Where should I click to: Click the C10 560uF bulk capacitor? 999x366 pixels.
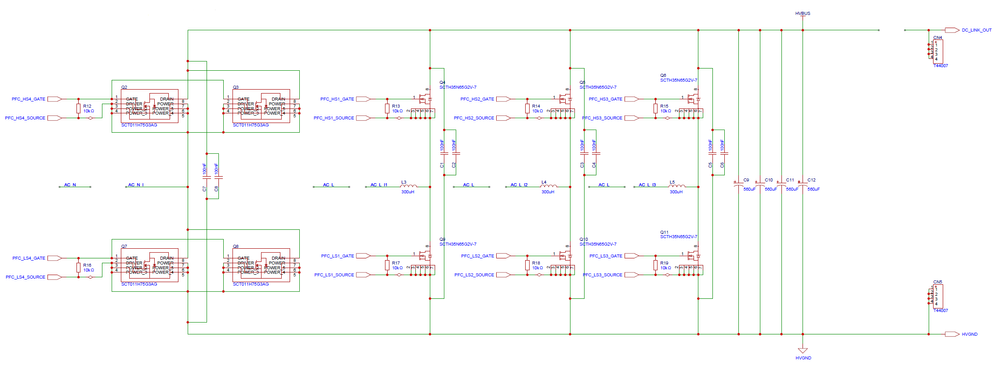click(760, 183)
